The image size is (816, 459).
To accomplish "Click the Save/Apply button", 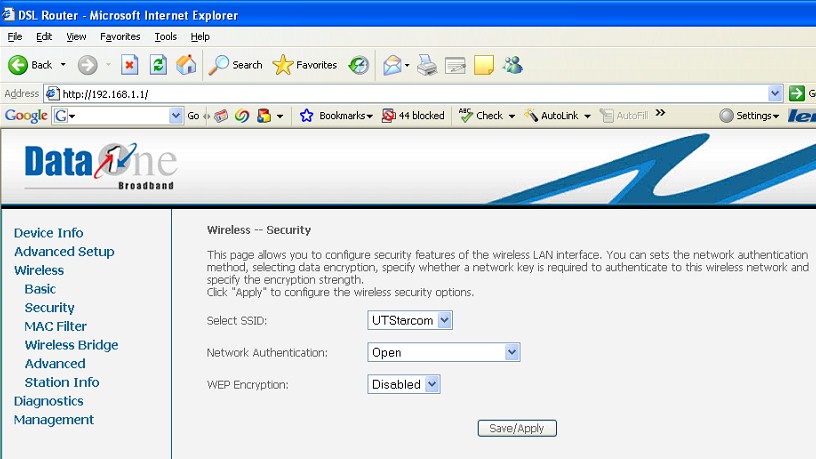I will pos(517,428).
